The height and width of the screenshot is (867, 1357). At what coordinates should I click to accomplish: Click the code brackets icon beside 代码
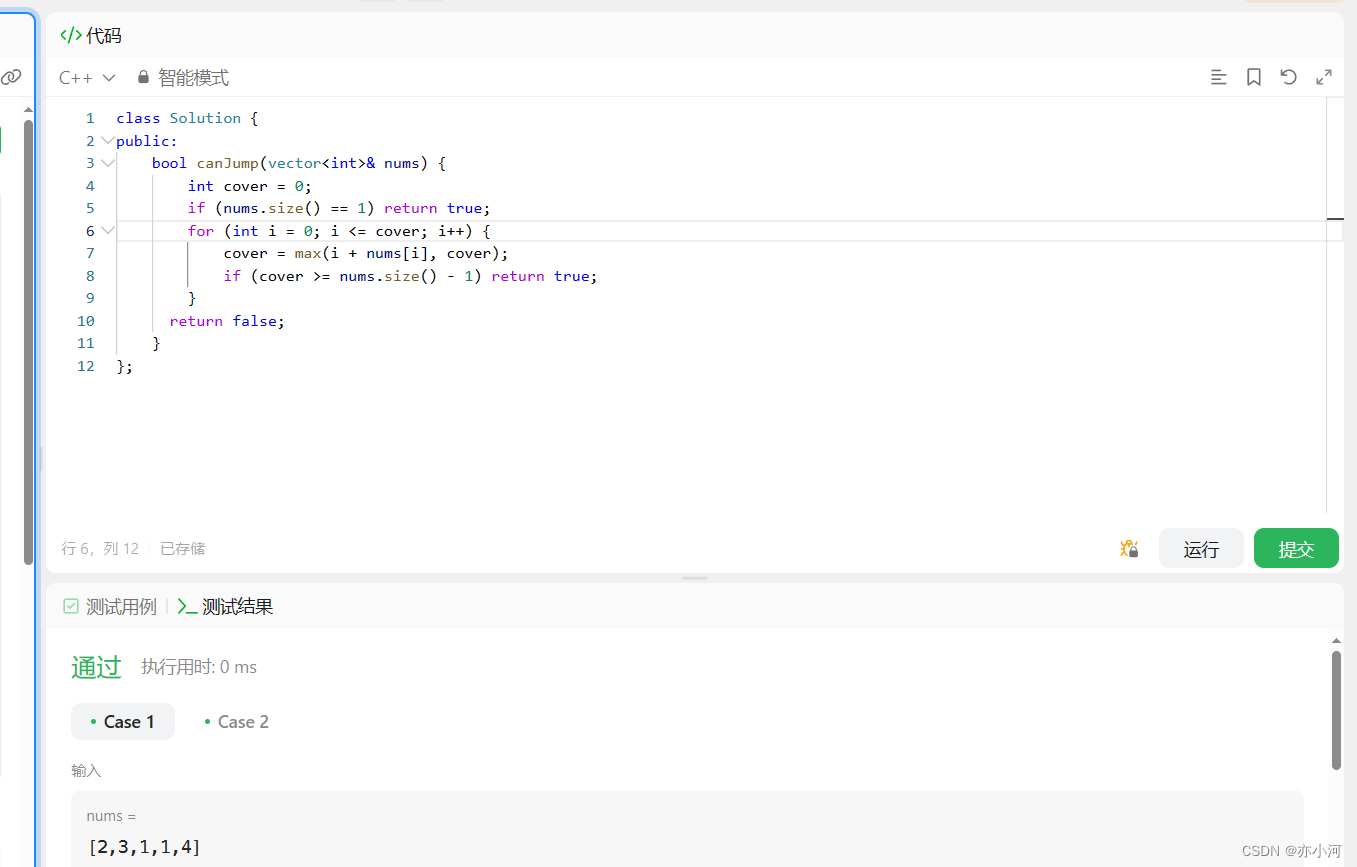coord(71,35)
